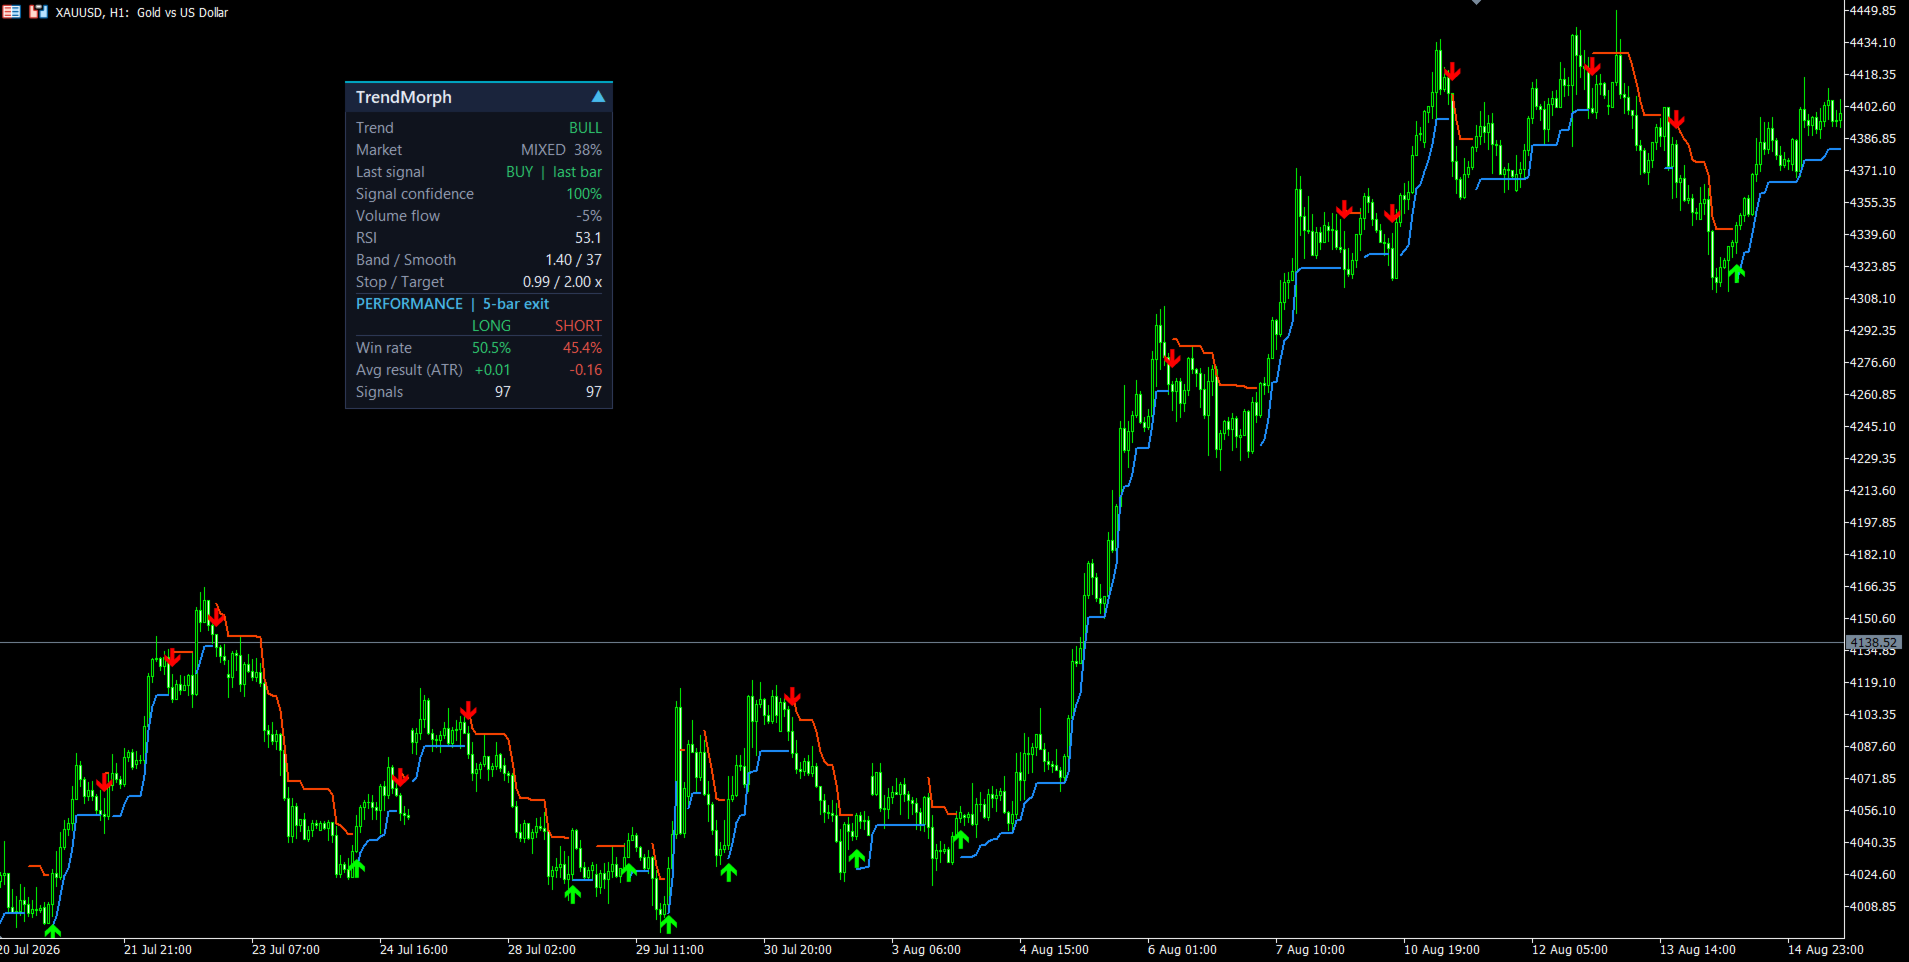Collapse the TrendMorph panel using the triangle
The image size is (1909, 962).
click(x=598, y=97)
